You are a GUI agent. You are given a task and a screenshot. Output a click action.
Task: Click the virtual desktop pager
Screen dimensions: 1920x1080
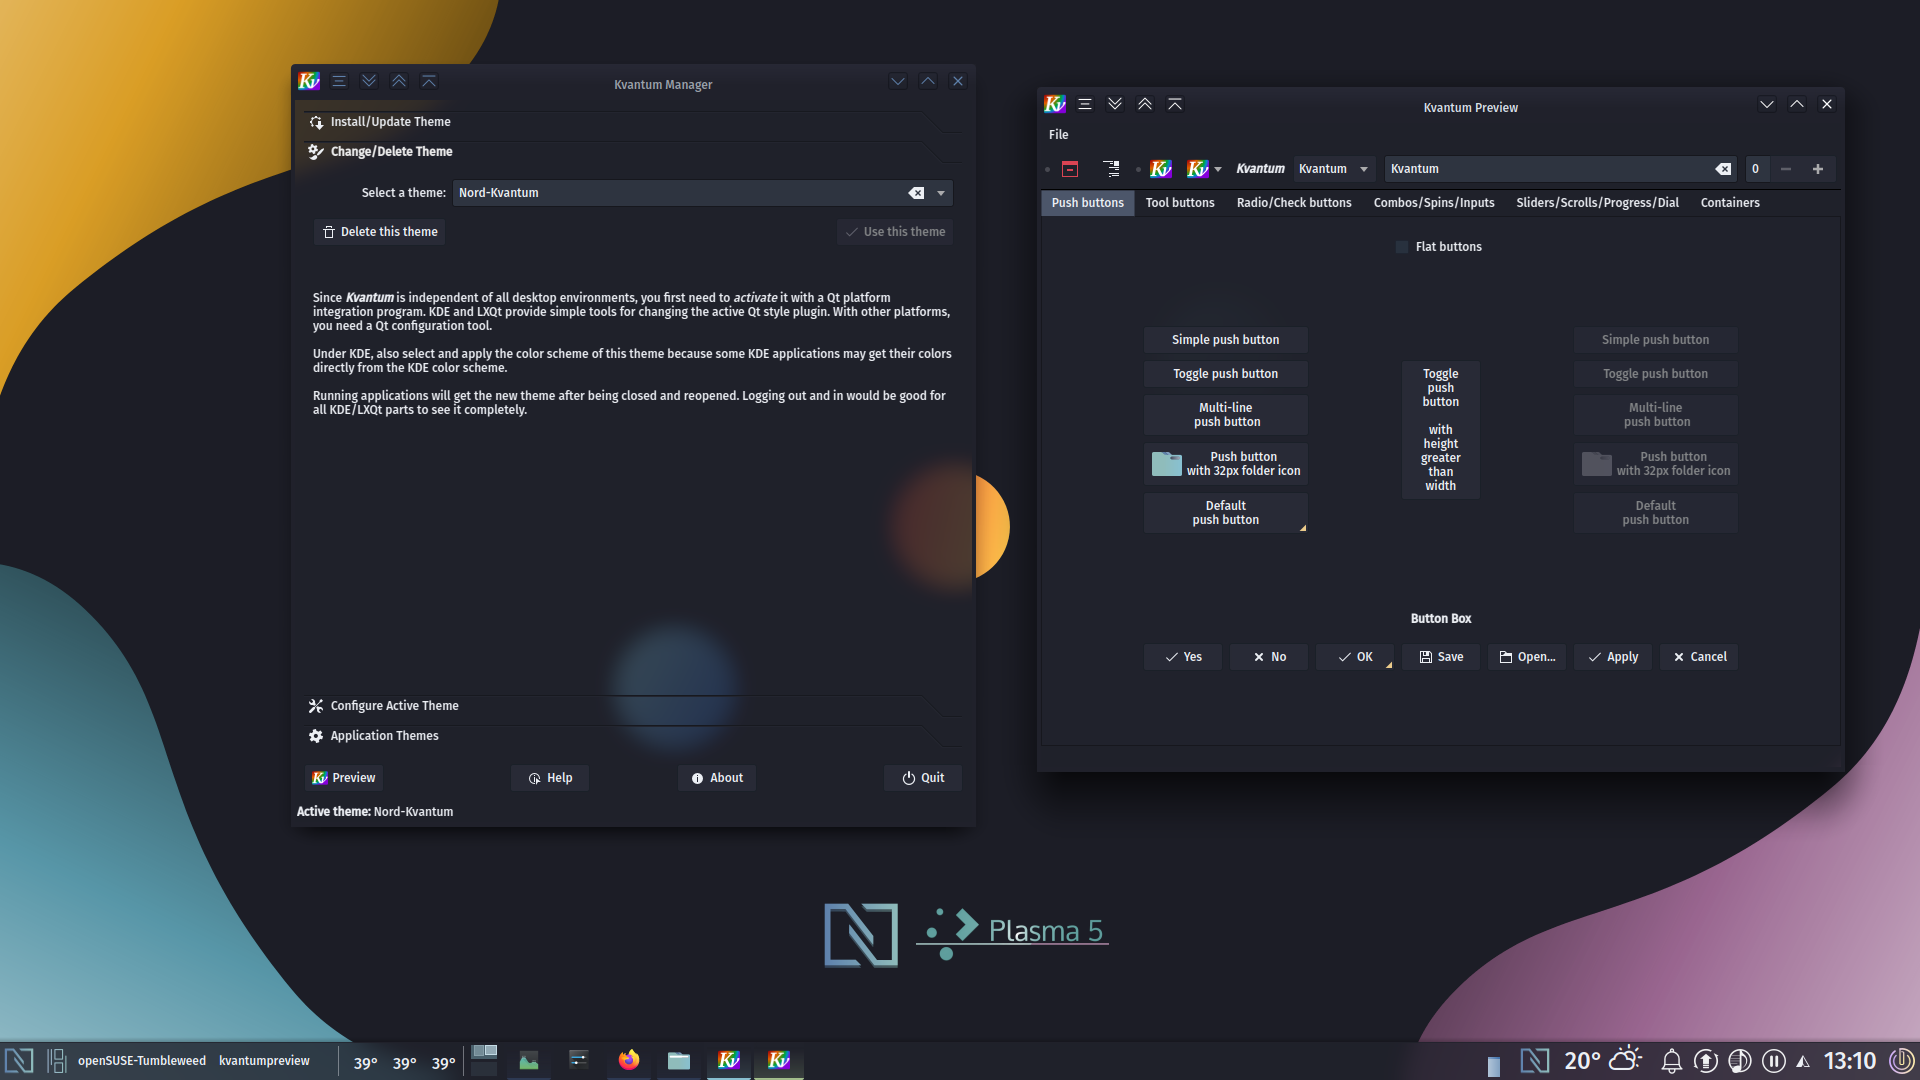coord(484,1060)
